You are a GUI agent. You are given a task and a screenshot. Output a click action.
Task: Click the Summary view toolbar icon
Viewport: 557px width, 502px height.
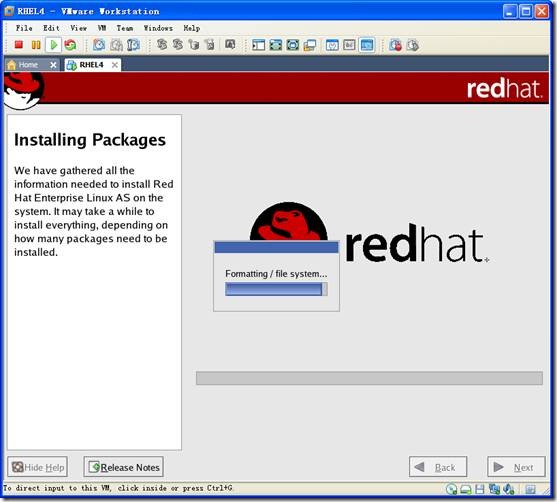(332, 45)
